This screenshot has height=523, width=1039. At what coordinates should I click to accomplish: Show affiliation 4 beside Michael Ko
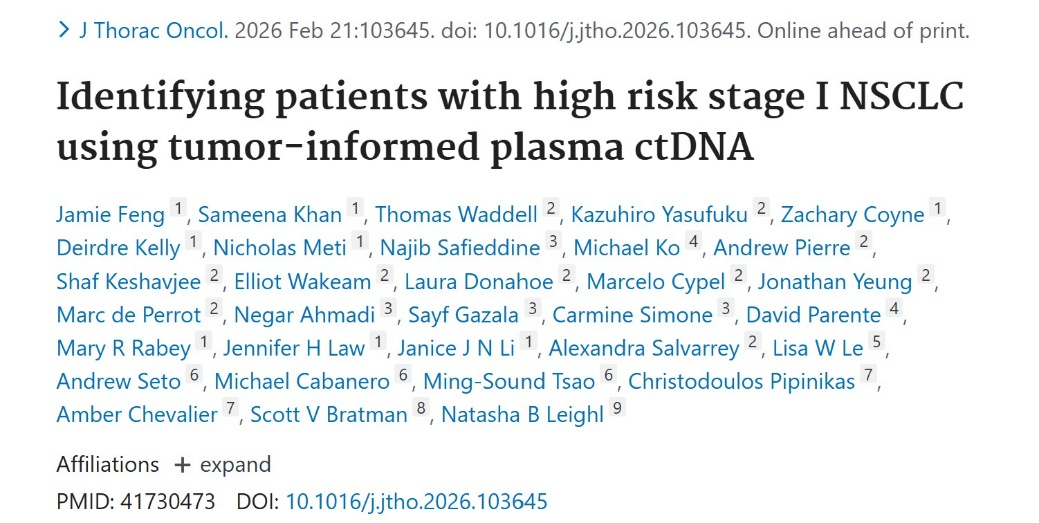pos(695,244)
